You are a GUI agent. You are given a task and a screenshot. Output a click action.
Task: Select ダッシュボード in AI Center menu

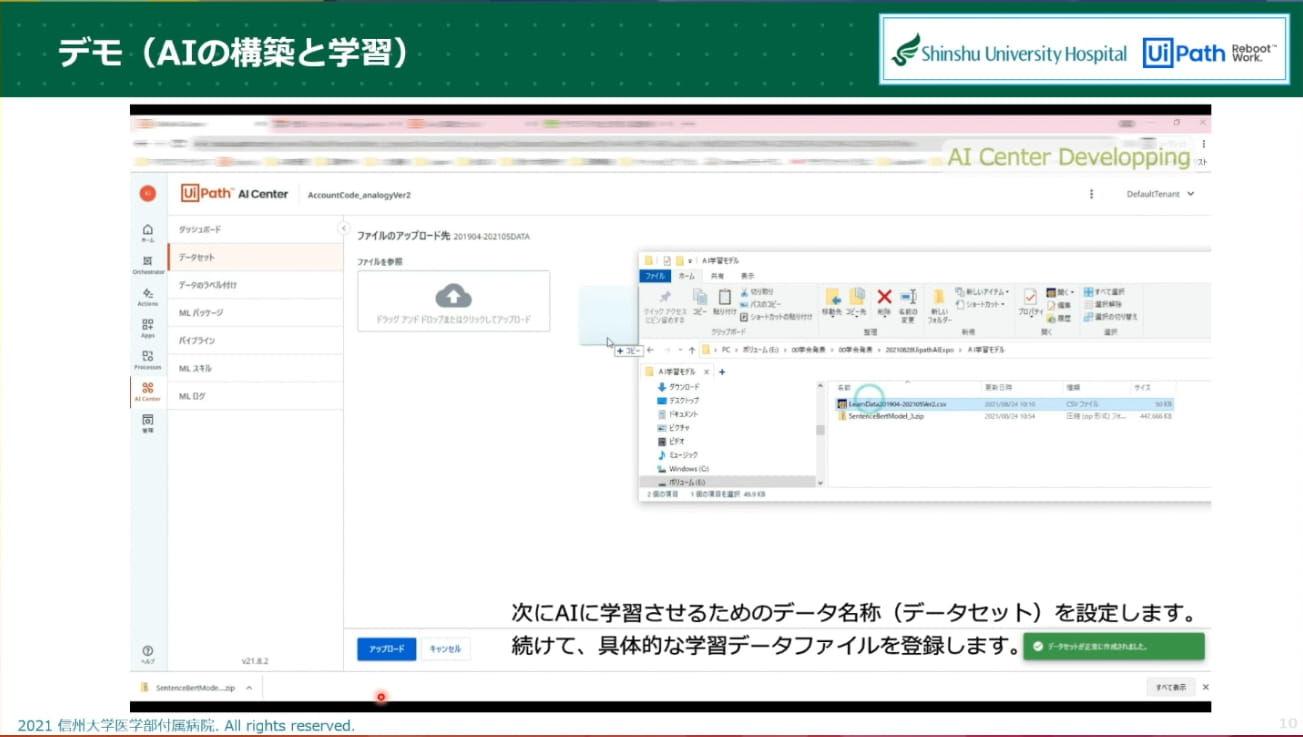(x=255, y=229)
